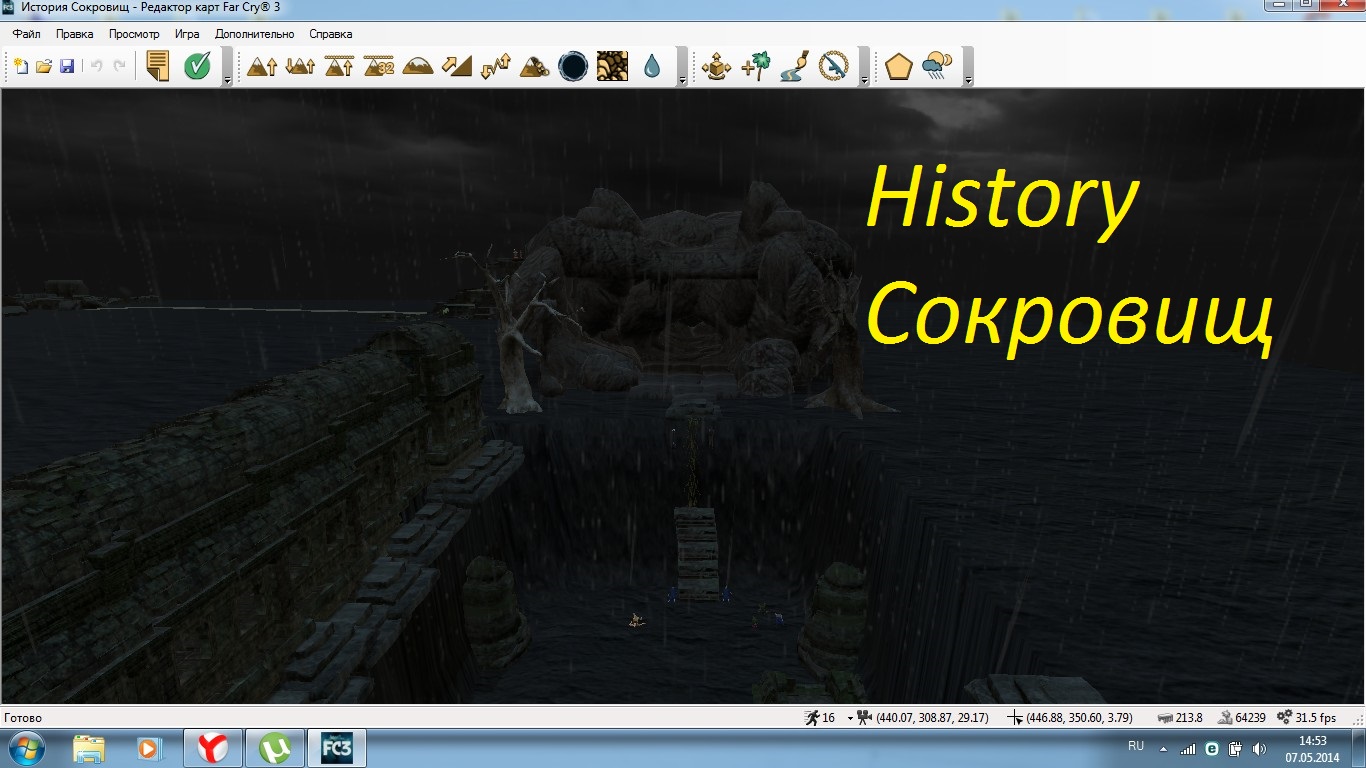Screen dimensions: 1366x768
Task: Select the Road painting brush tool
Action: 794,66
